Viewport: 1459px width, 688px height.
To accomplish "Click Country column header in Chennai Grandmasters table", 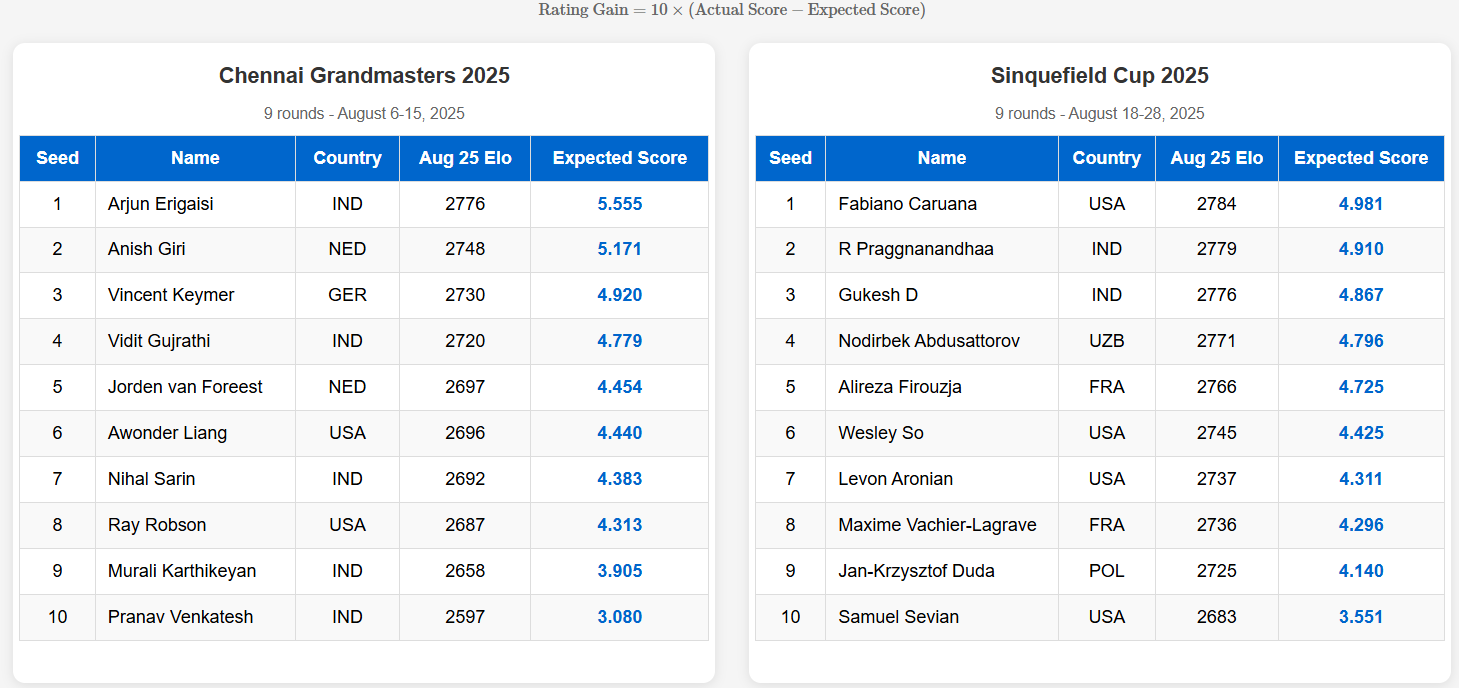I will (347, 158).
